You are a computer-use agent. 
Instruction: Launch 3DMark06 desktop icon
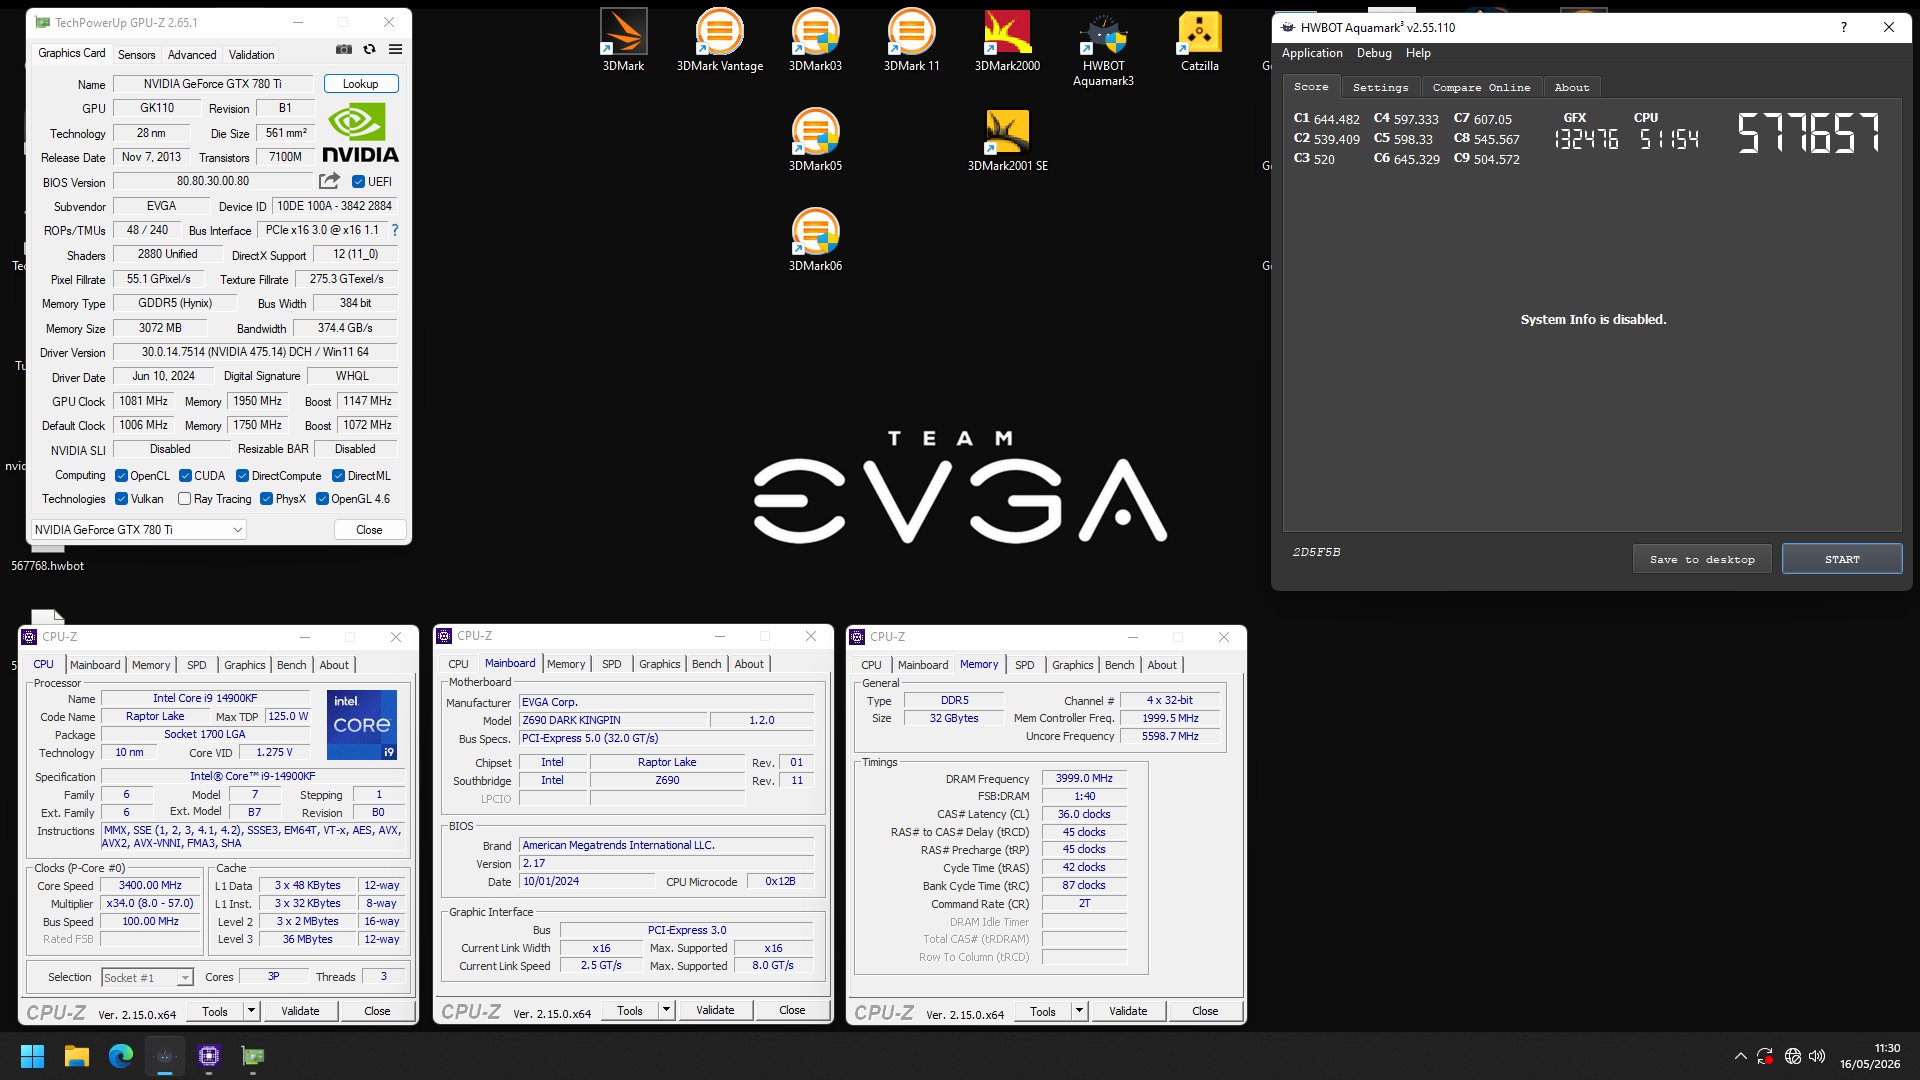pos(815,240)
